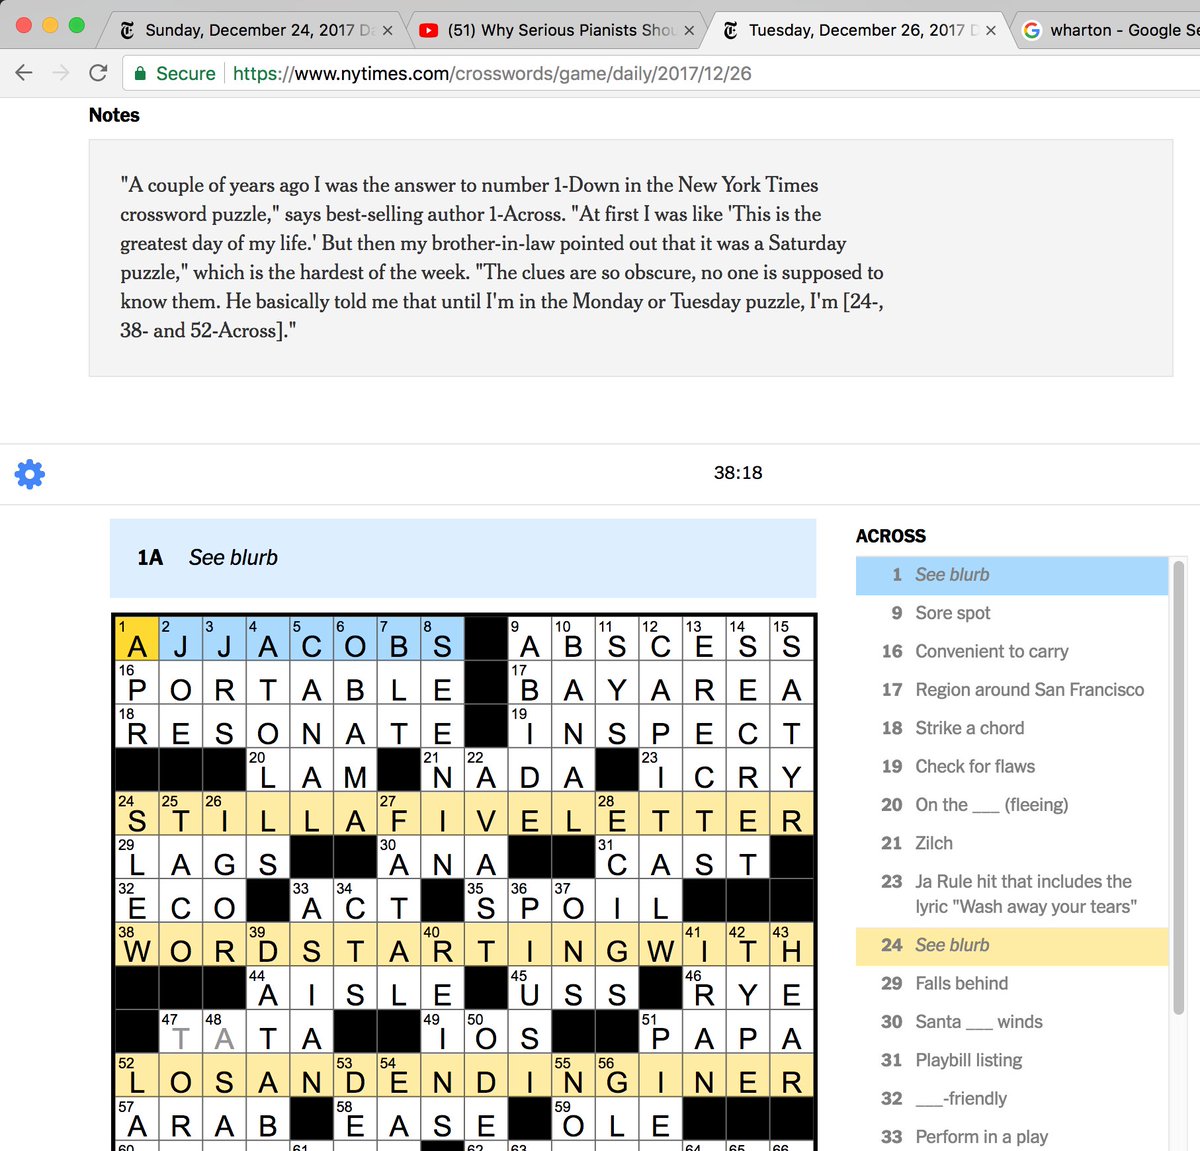Screen dimensions: 1200x1151
Task: Click the browser forward arrow
Action: [61, 73]
